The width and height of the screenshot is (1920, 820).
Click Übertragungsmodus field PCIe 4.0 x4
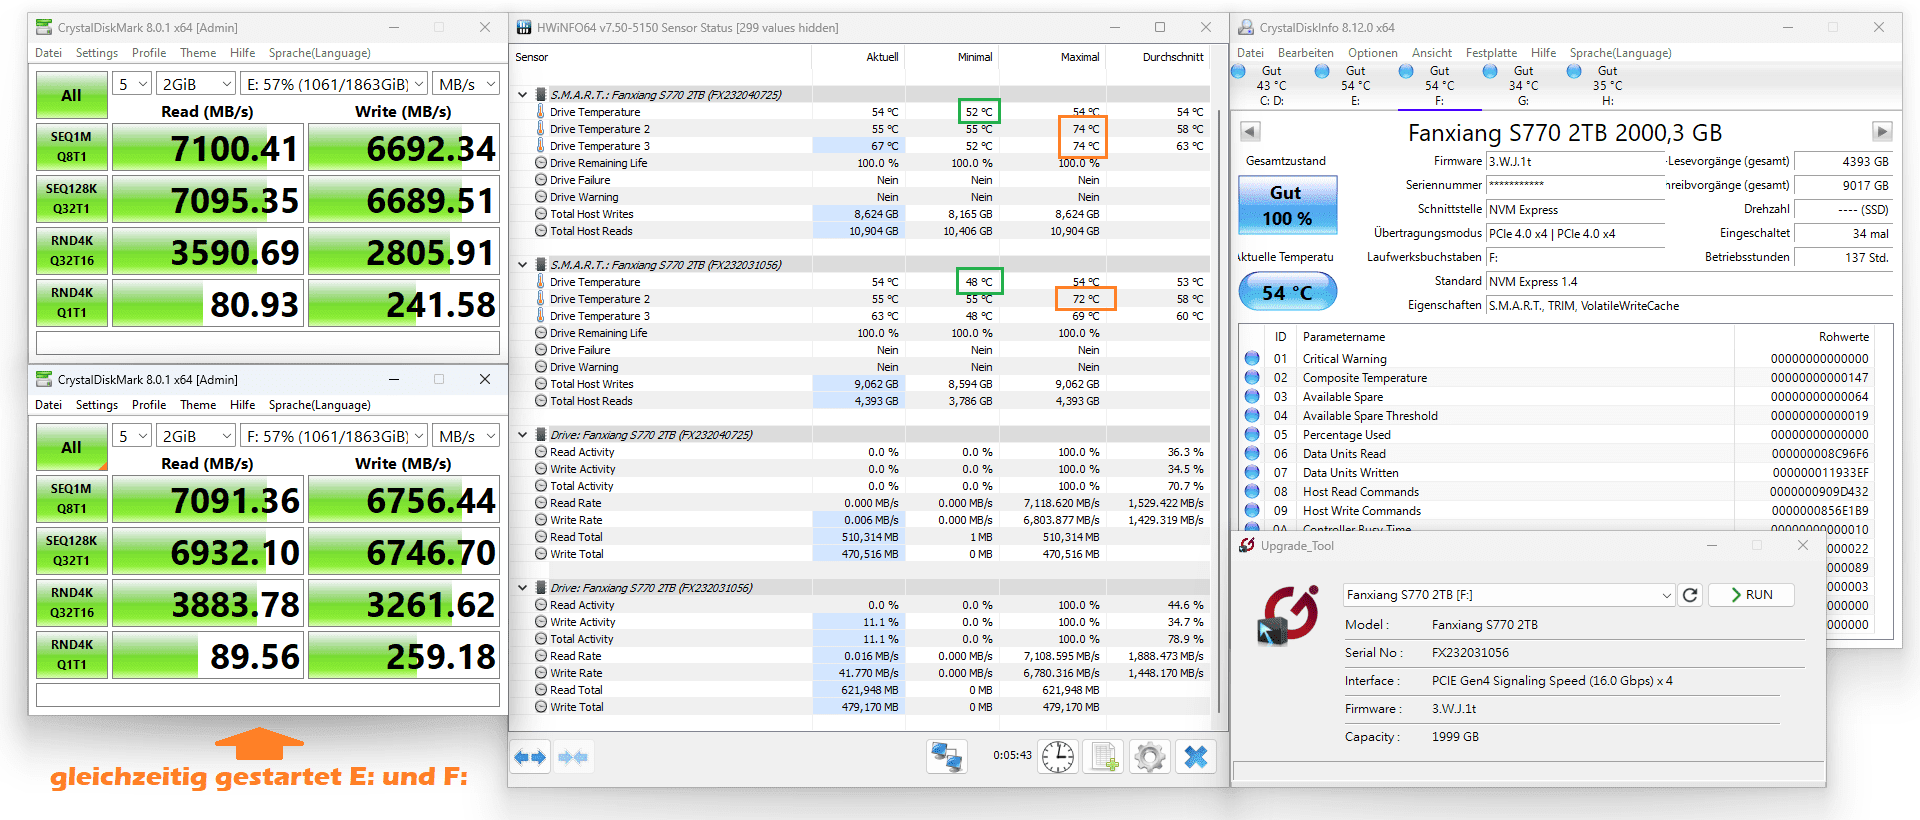click(1575, 233)
